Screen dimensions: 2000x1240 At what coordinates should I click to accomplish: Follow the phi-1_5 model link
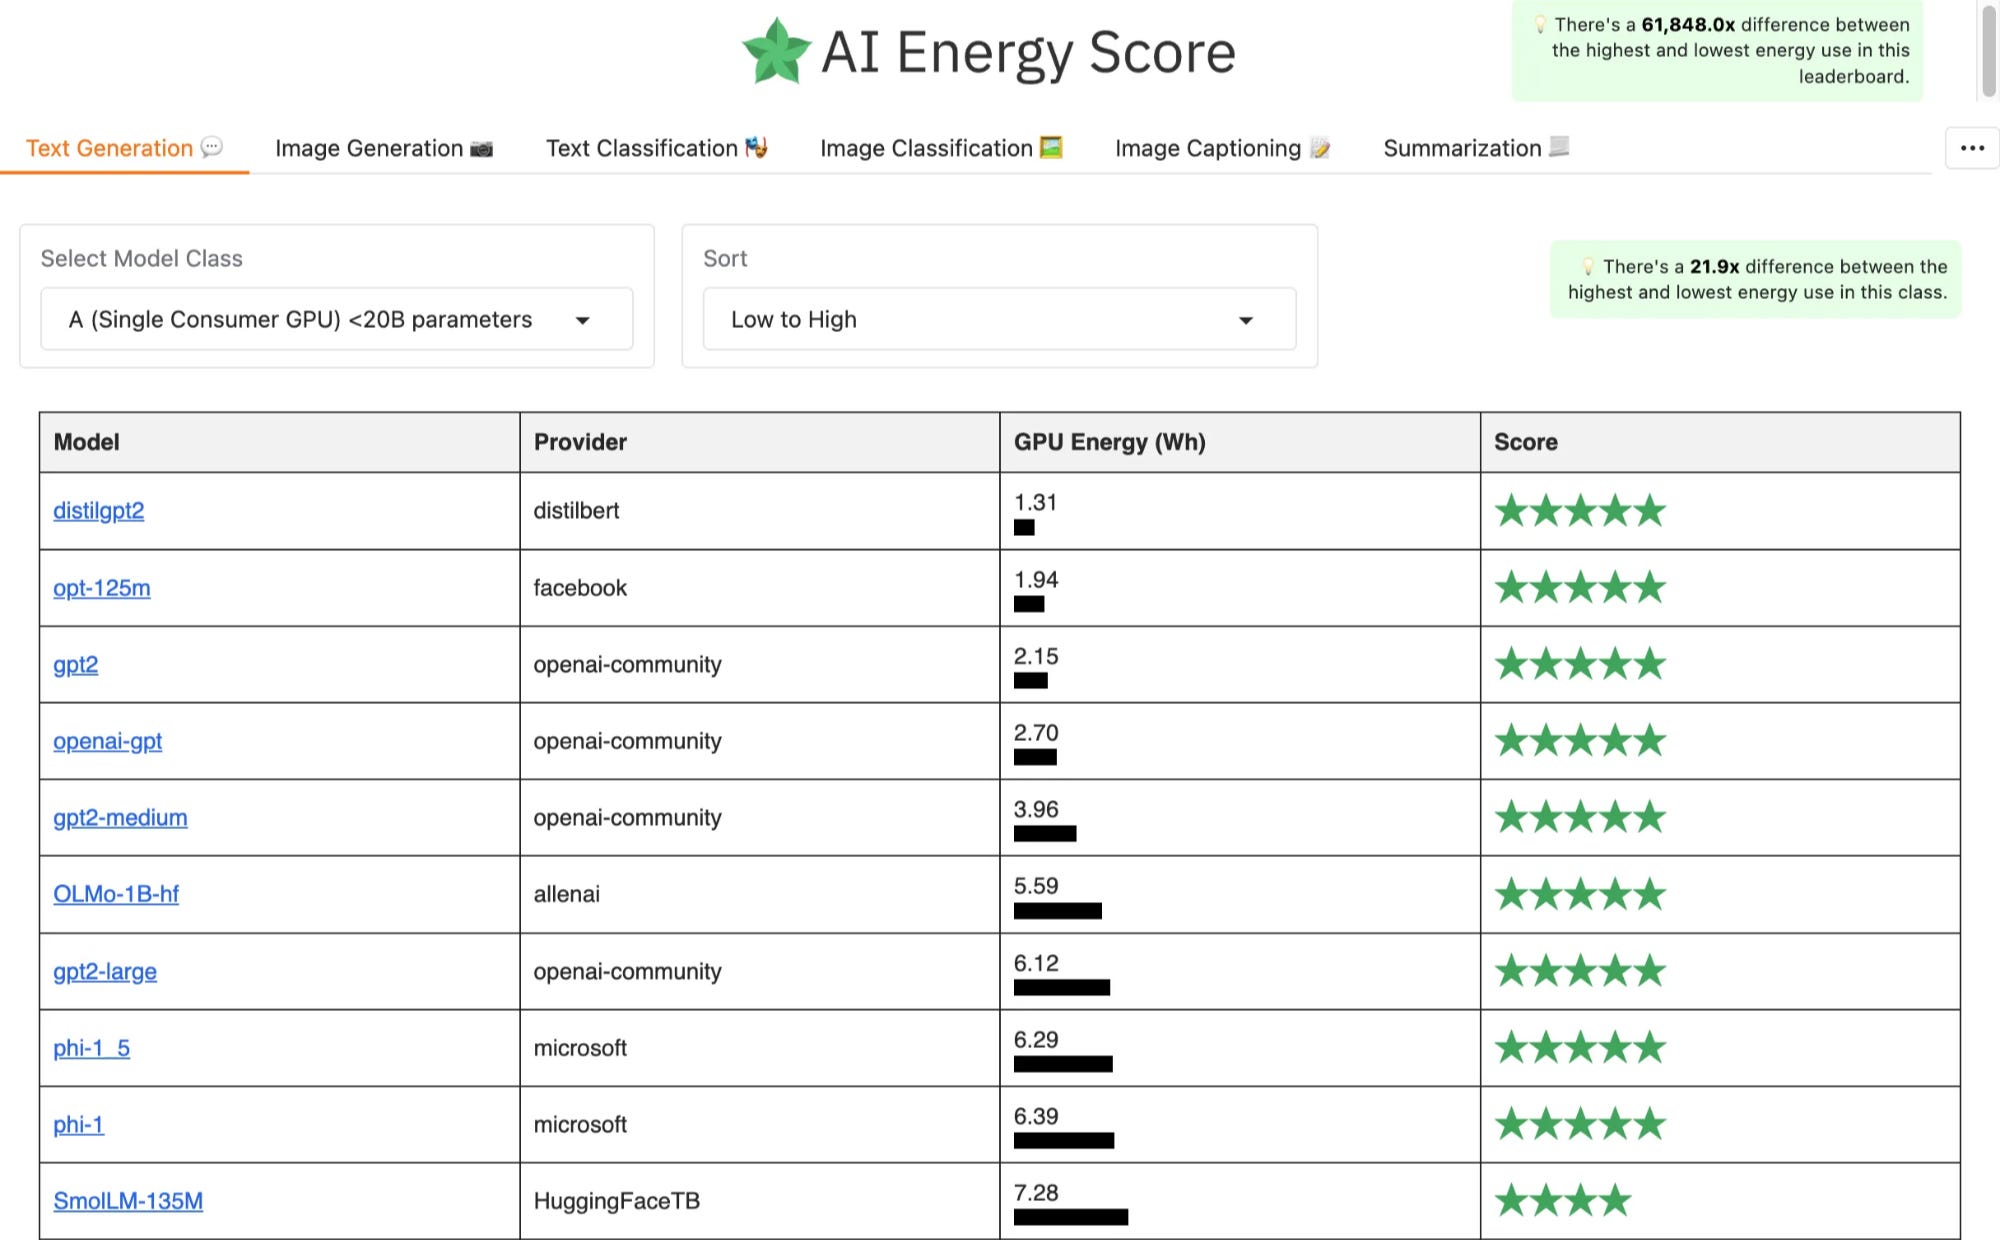91,1048
